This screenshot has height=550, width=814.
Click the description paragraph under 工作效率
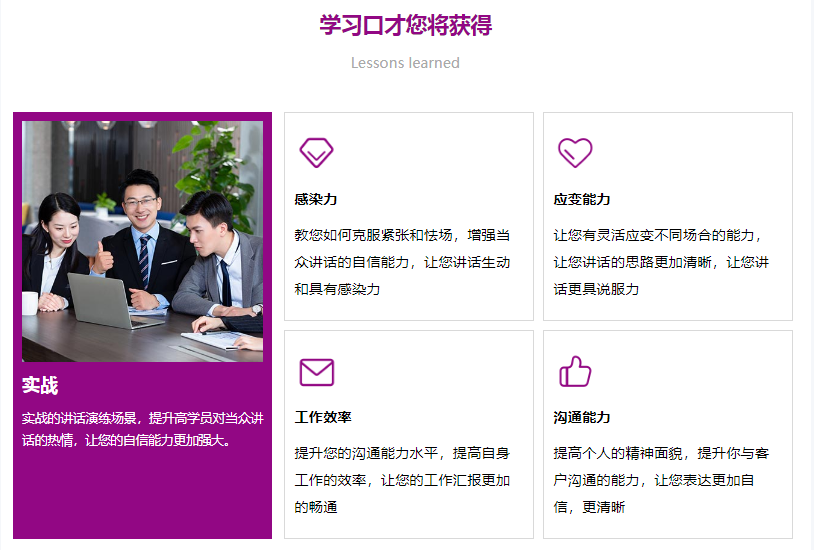click(x=402, y=480)
